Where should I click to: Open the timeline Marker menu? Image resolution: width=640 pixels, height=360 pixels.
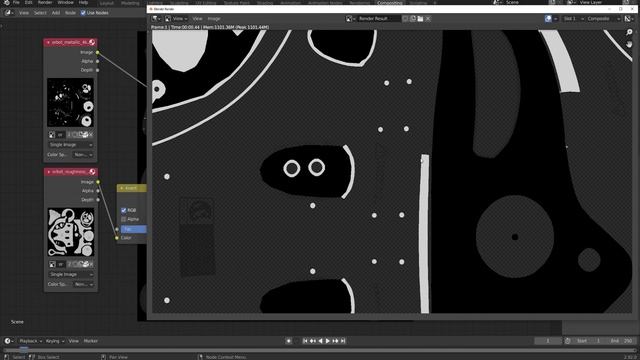(x=91, y=341)
